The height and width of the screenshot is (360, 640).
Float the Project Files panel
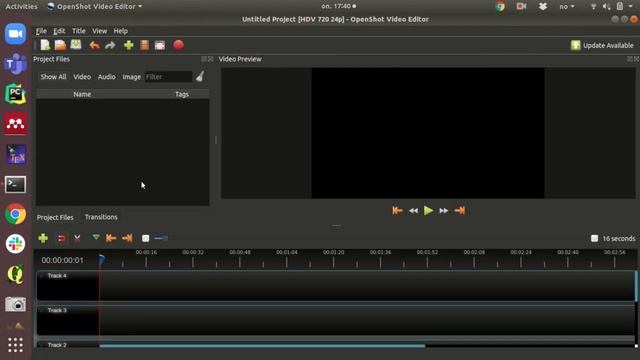(204, 59)
